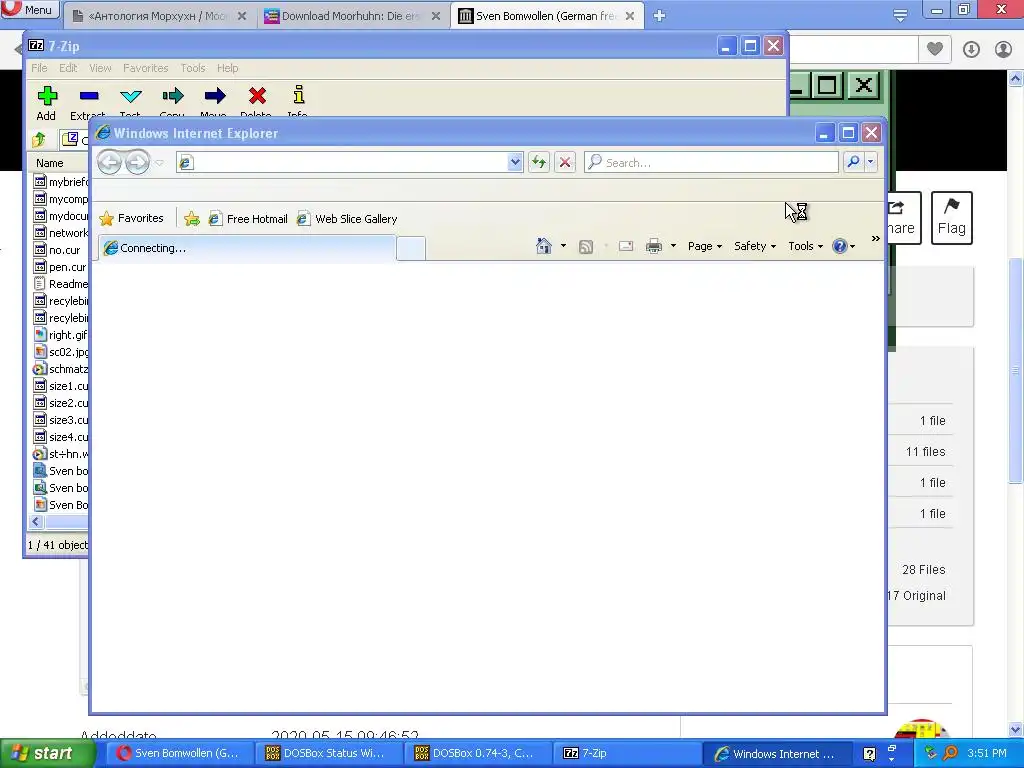
Task: Click the Opera heart bookmark icon
Action: (935, 49)
